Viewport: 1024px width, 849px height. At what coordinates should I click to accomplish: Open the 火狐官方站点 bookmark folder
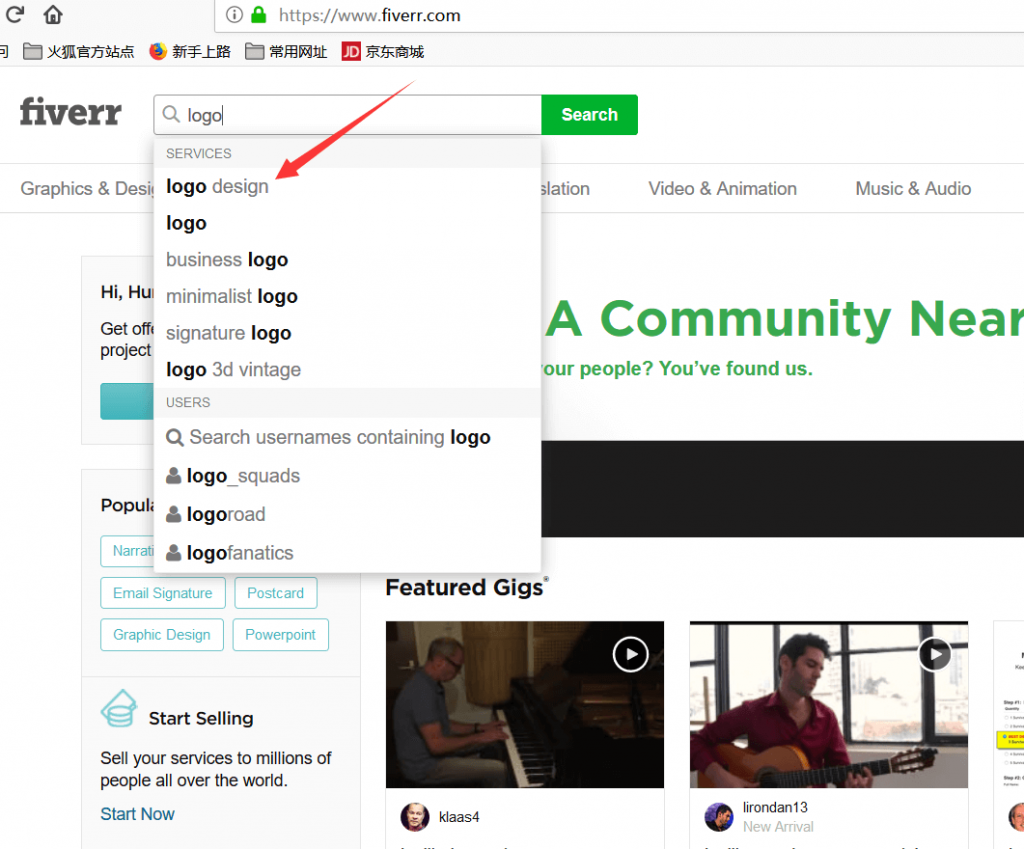point(78,52)
